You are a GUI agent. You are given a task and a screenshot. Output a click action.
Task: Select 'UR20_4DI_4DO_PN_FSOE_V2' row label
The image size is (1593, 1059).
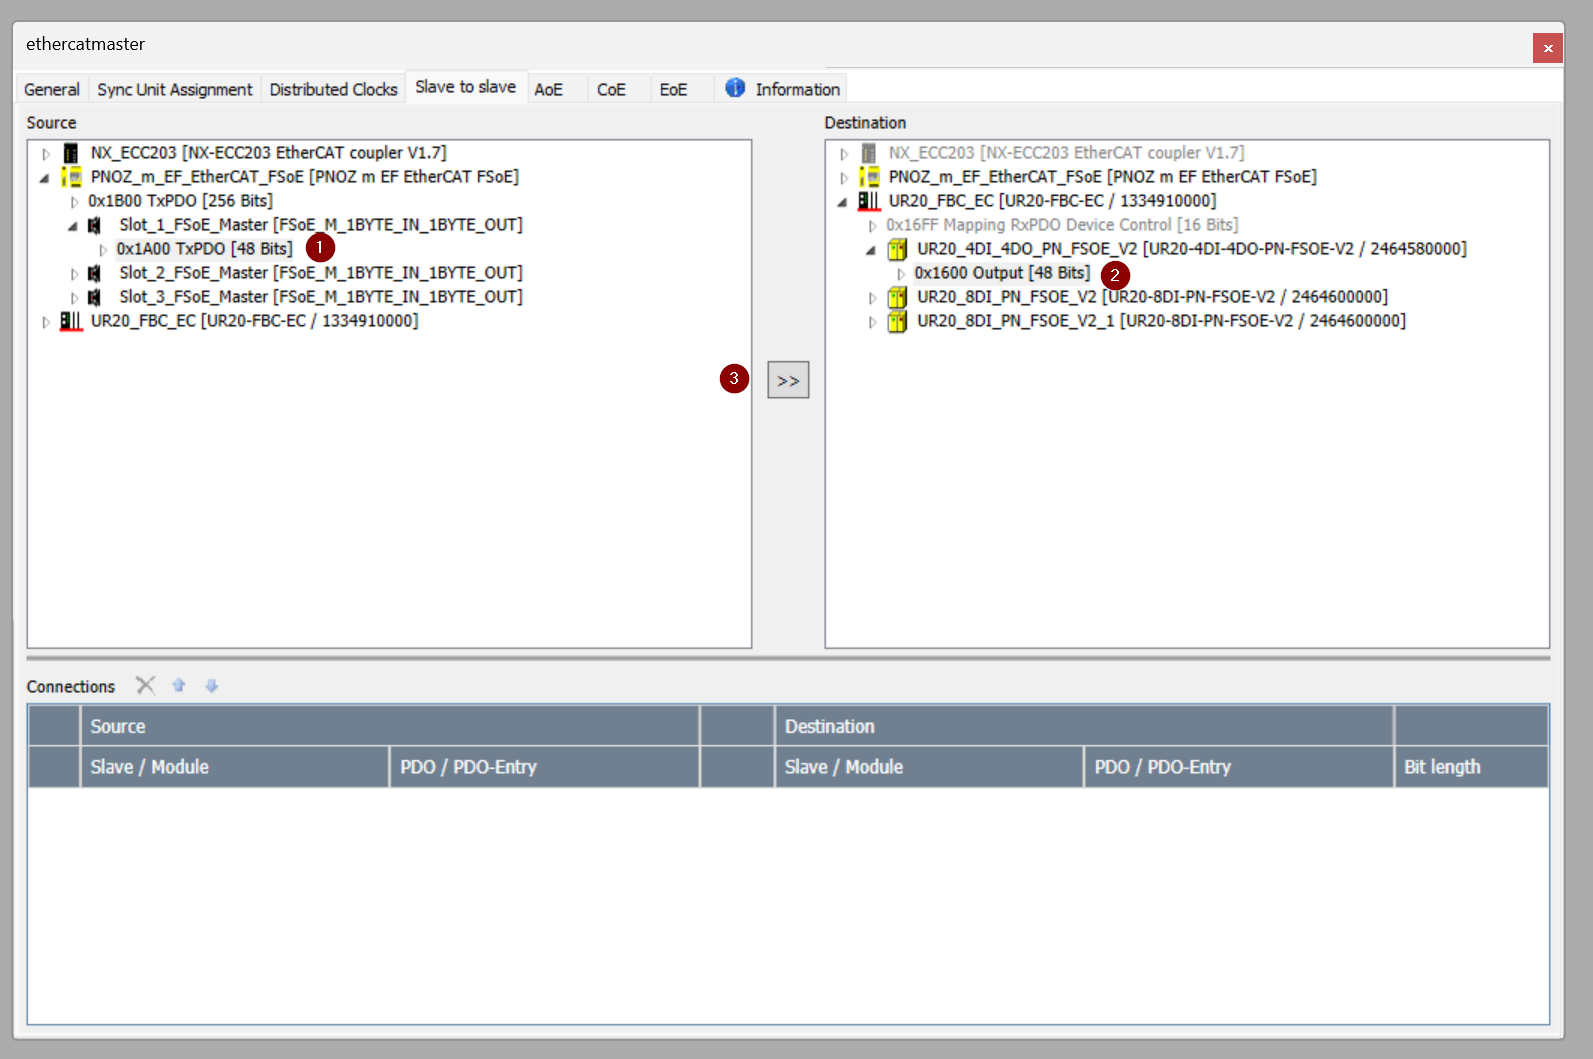(x=1192, y=249)
